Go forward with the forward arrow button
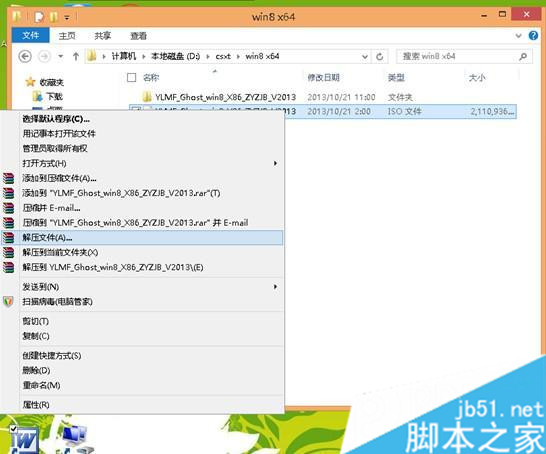546x454 pixels. (x=44, y=56)
